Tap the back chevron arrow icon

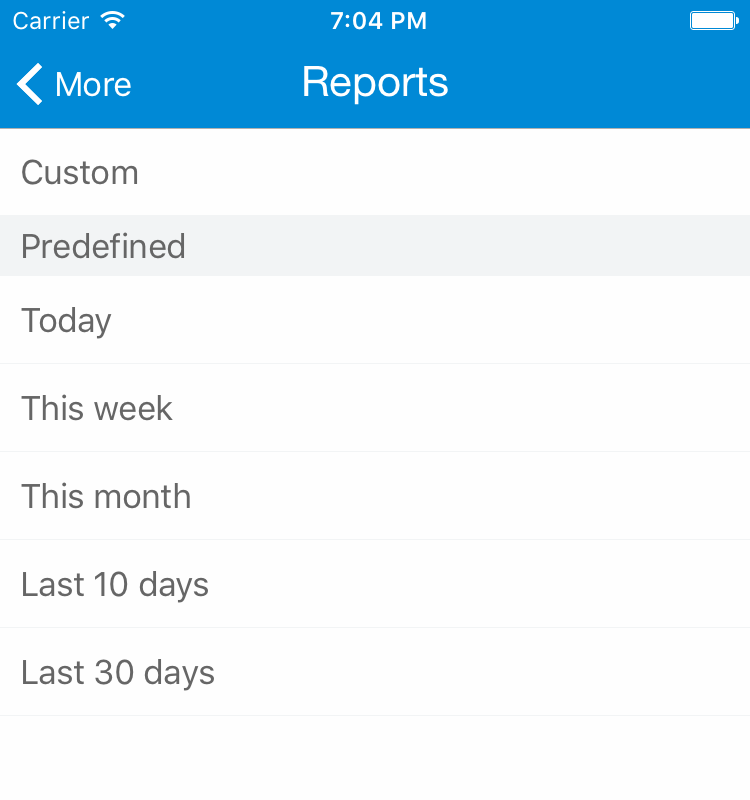(x=30, y=84)
